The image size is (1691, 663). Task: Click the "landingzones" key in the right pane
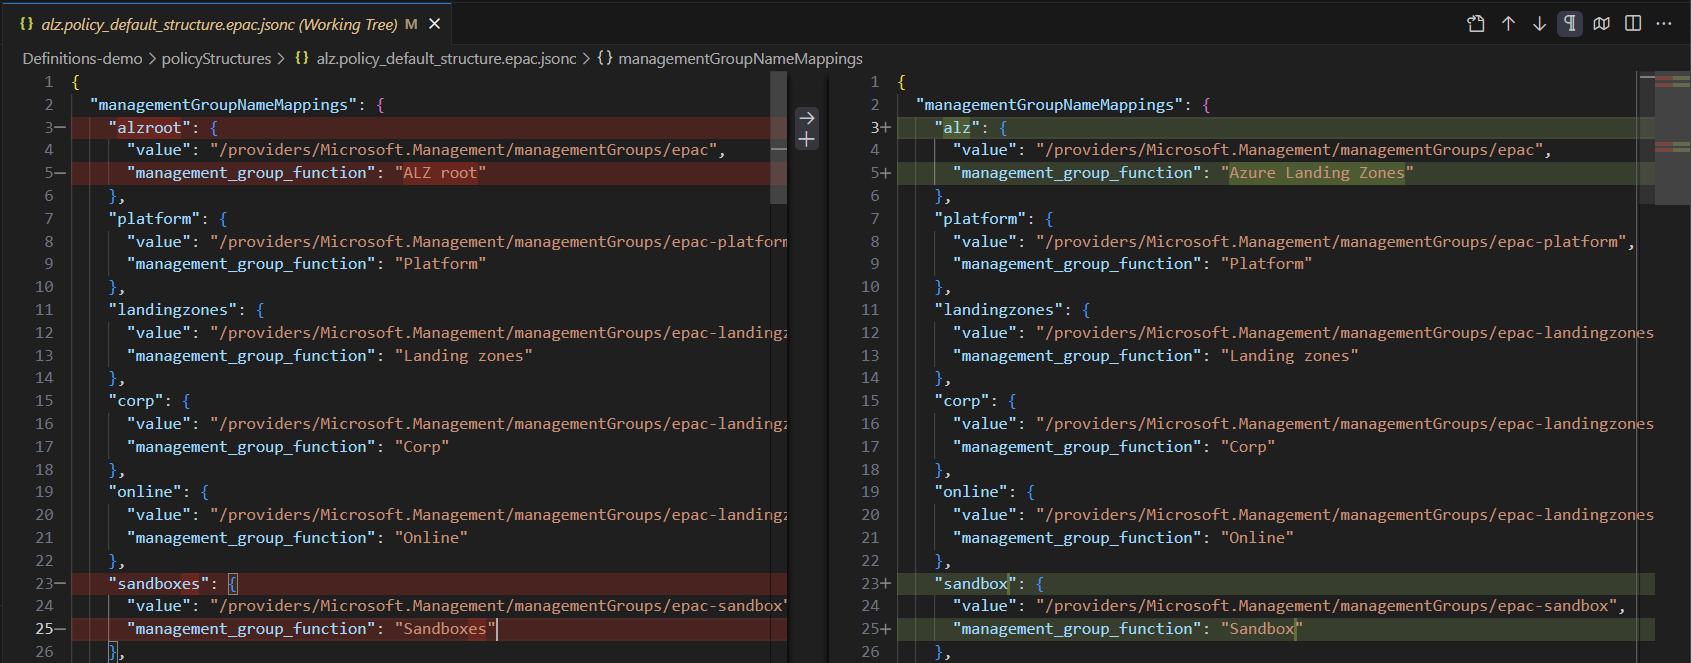pyautogui.click(x=999, y=310)
